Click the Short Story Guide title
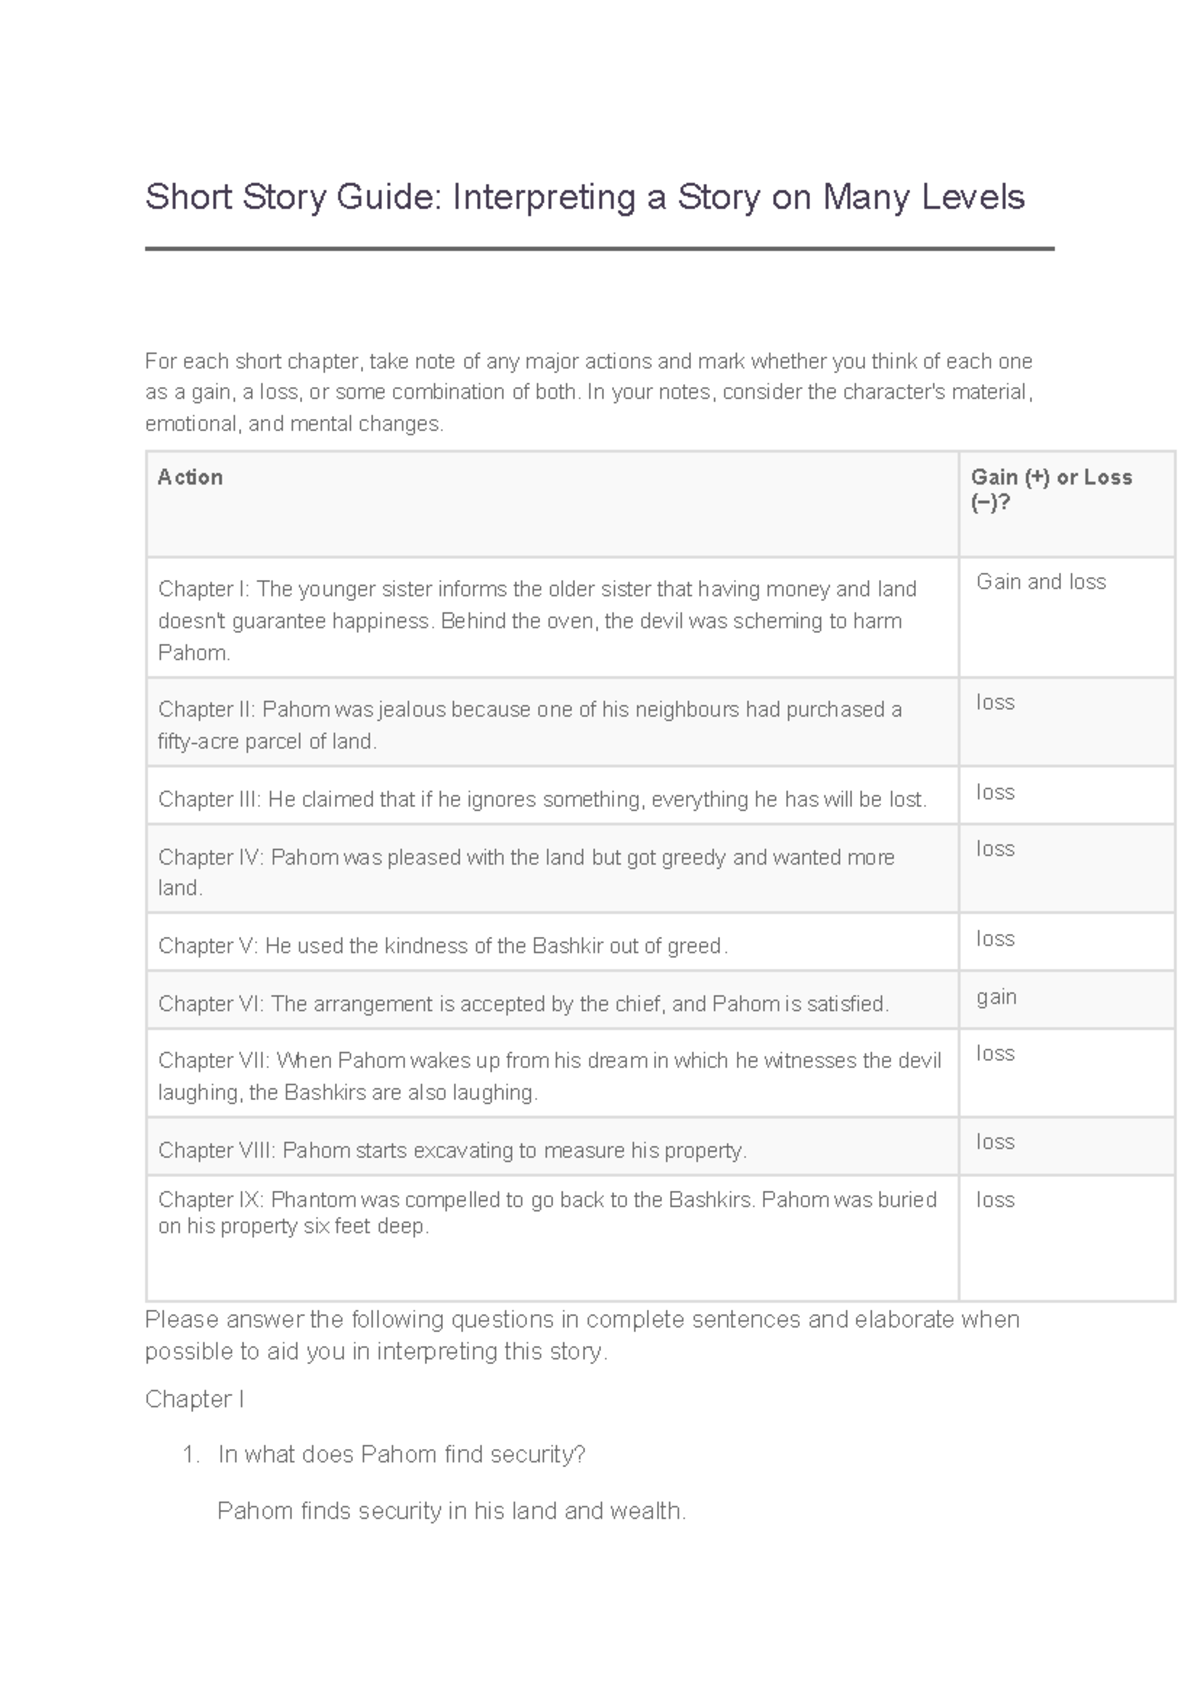 (585, 197)
